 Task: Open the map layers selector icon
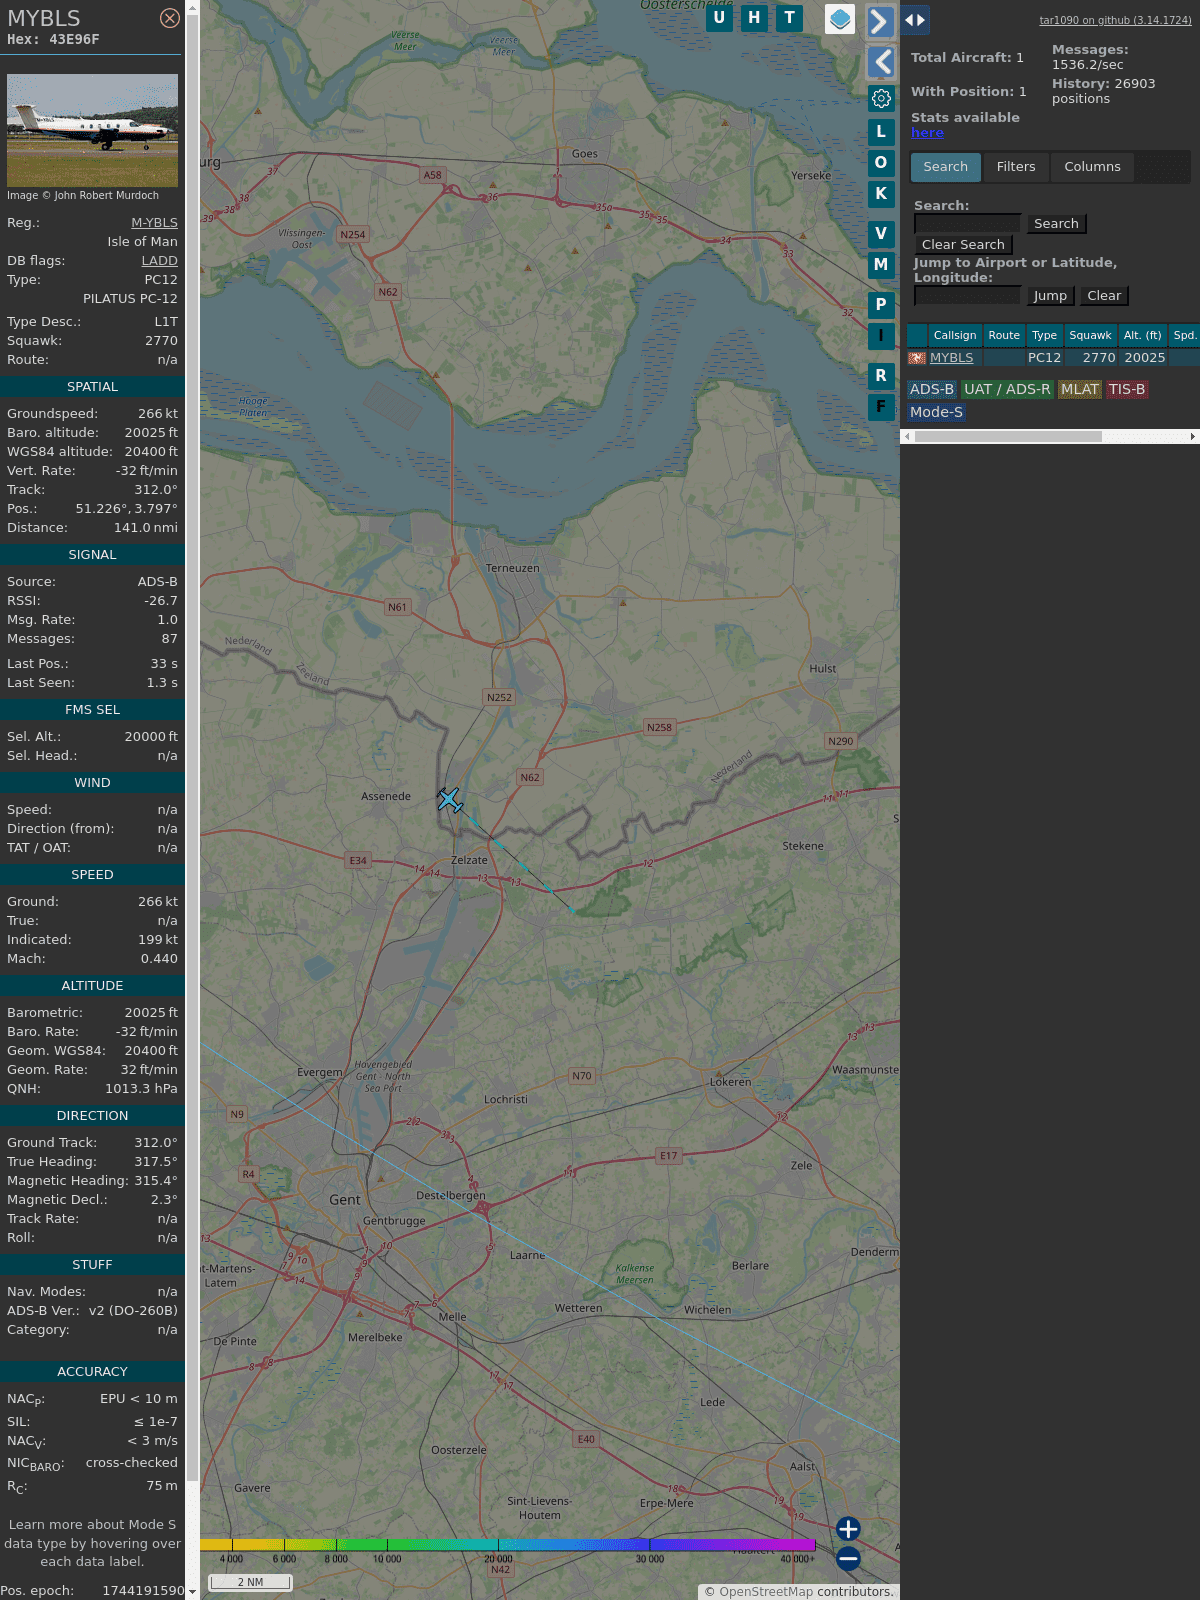pyautogui.click(x=840, y=19)
